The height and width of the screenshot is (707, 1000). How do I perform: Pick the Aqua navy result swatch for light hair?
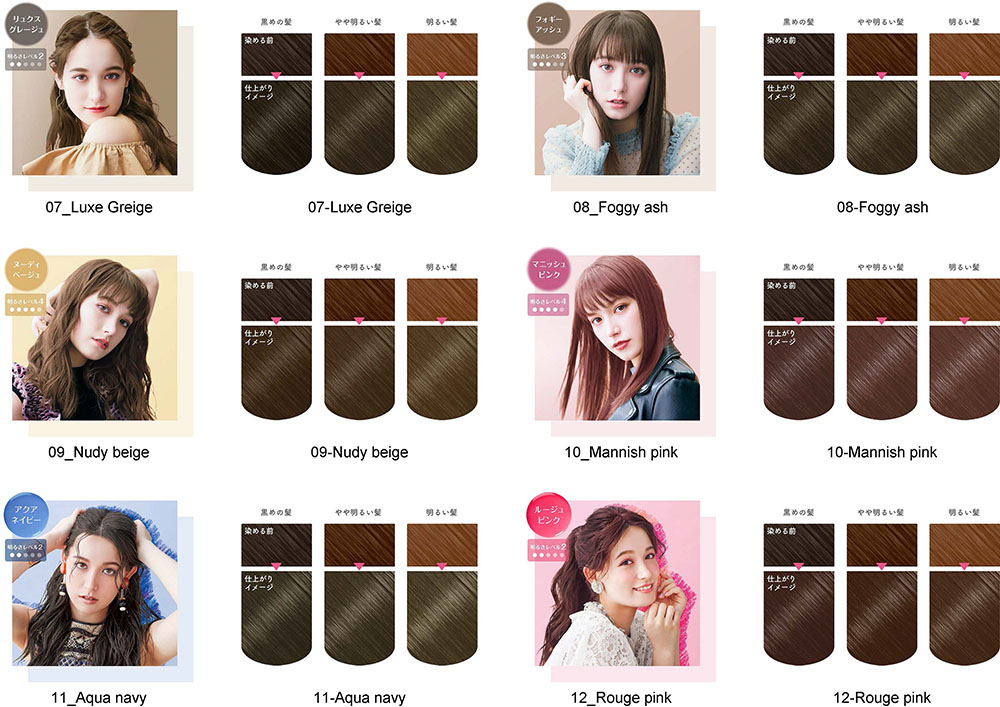click(442, 618)
